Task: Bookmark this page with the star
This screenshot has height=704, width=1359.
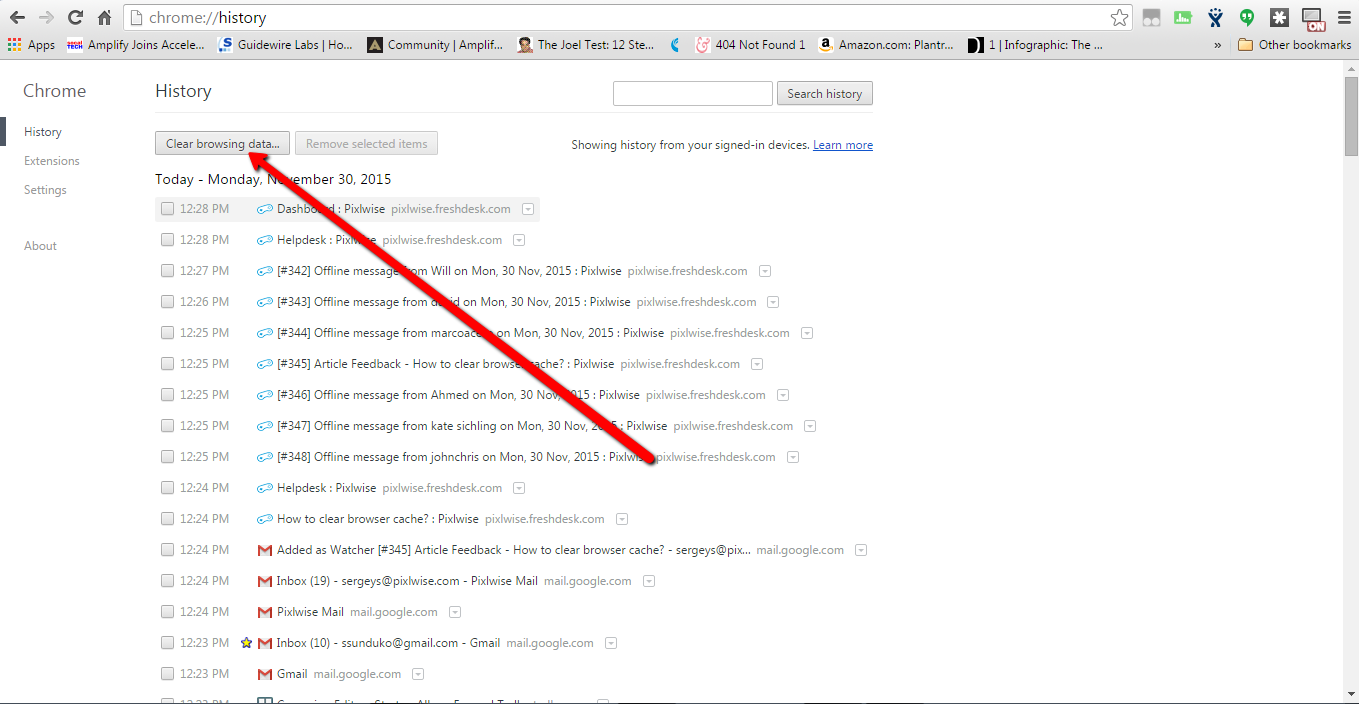Action: coord(1119,18)
